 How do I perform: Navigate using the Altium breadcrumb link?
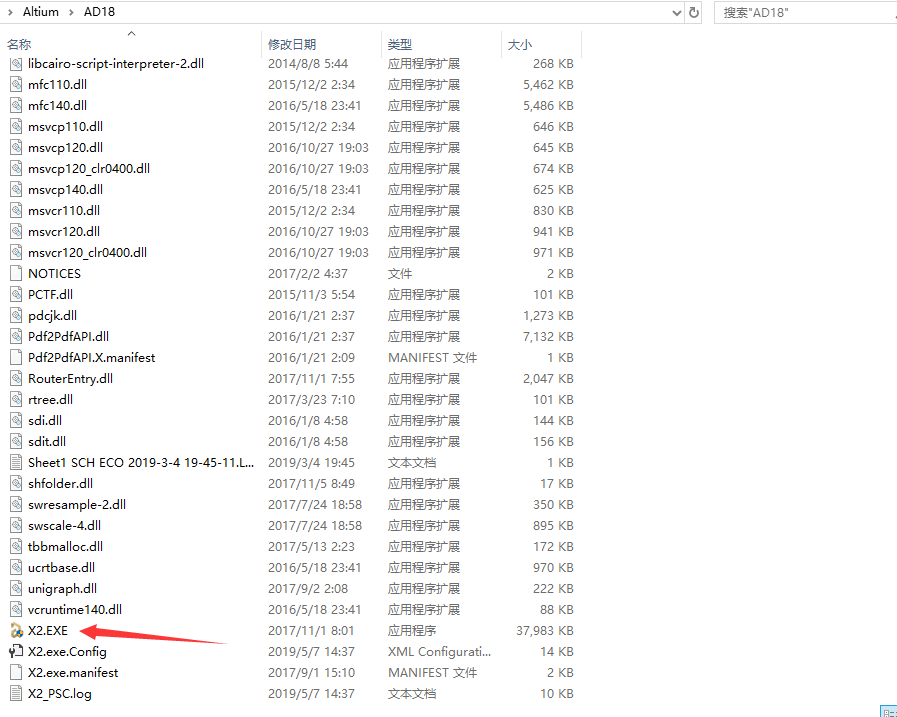38,13
